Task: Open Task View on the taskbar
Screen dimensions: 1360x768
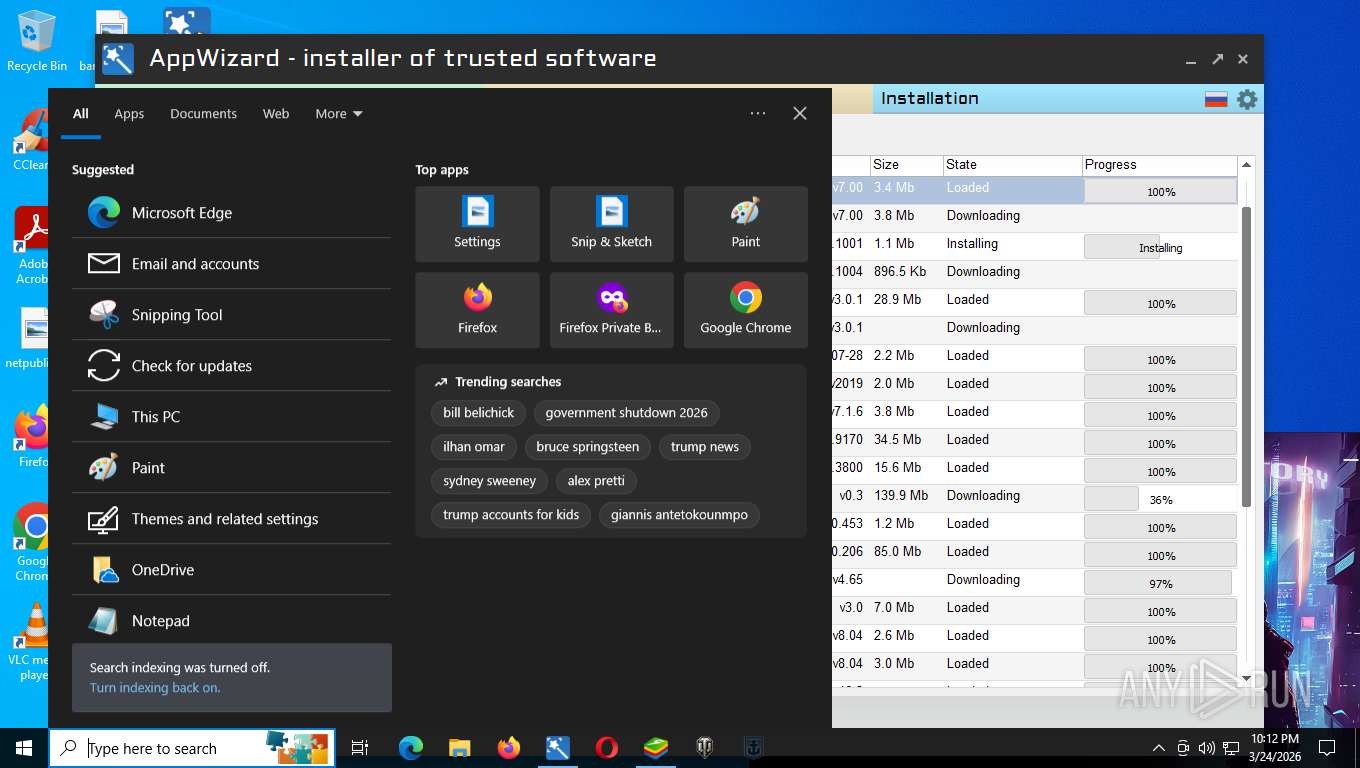Action: (x=360, y=747)
